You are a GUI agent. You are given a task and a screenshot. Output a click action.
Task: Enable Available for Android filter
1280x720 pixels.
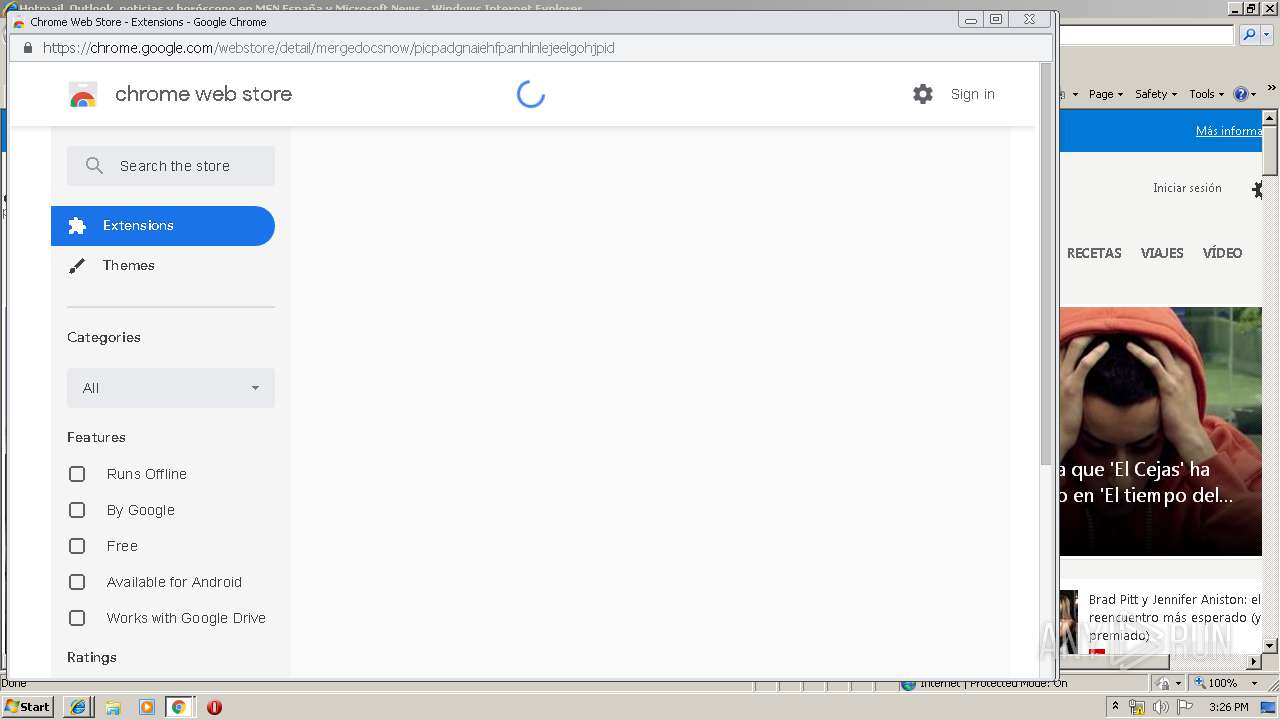click(77, 582)
